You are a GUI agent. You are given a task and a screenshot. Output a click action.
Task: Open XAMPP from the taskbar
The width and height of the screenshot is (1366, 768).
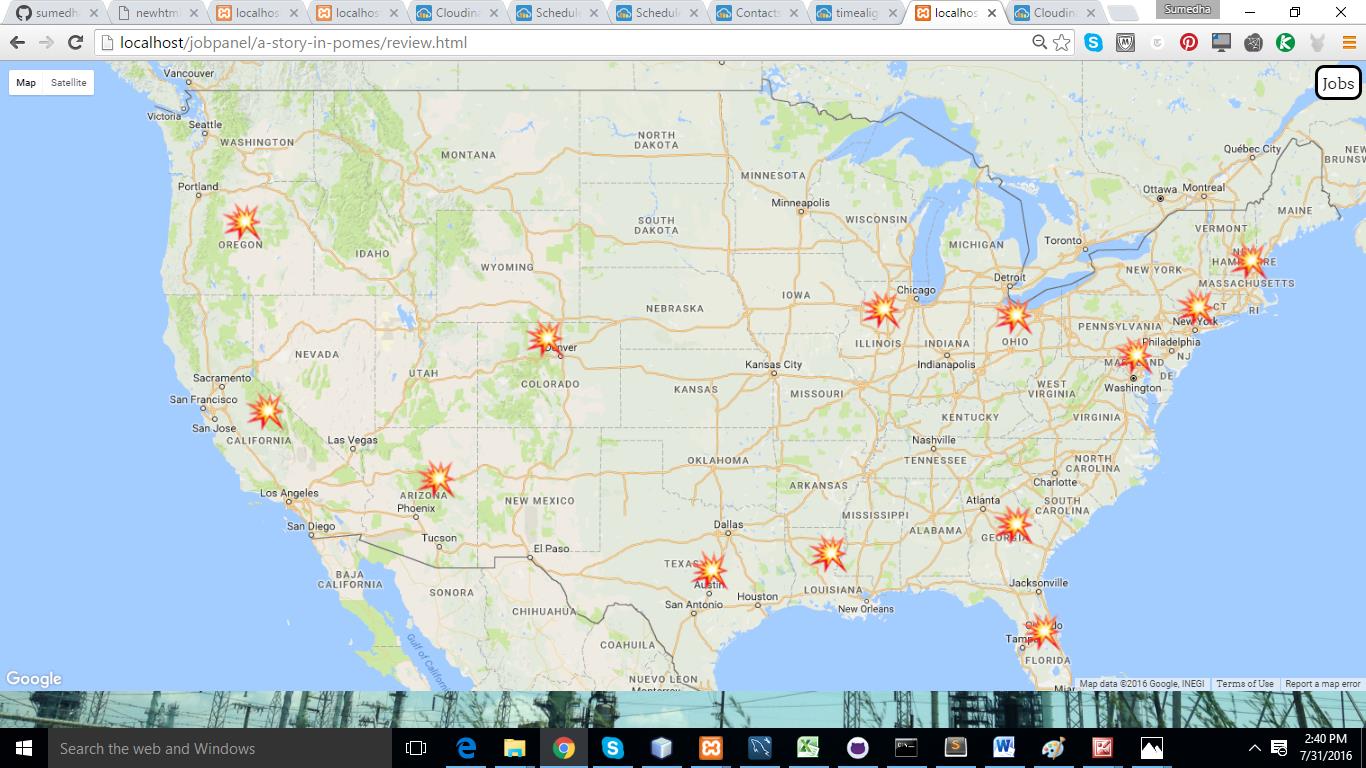coord(710,748)
